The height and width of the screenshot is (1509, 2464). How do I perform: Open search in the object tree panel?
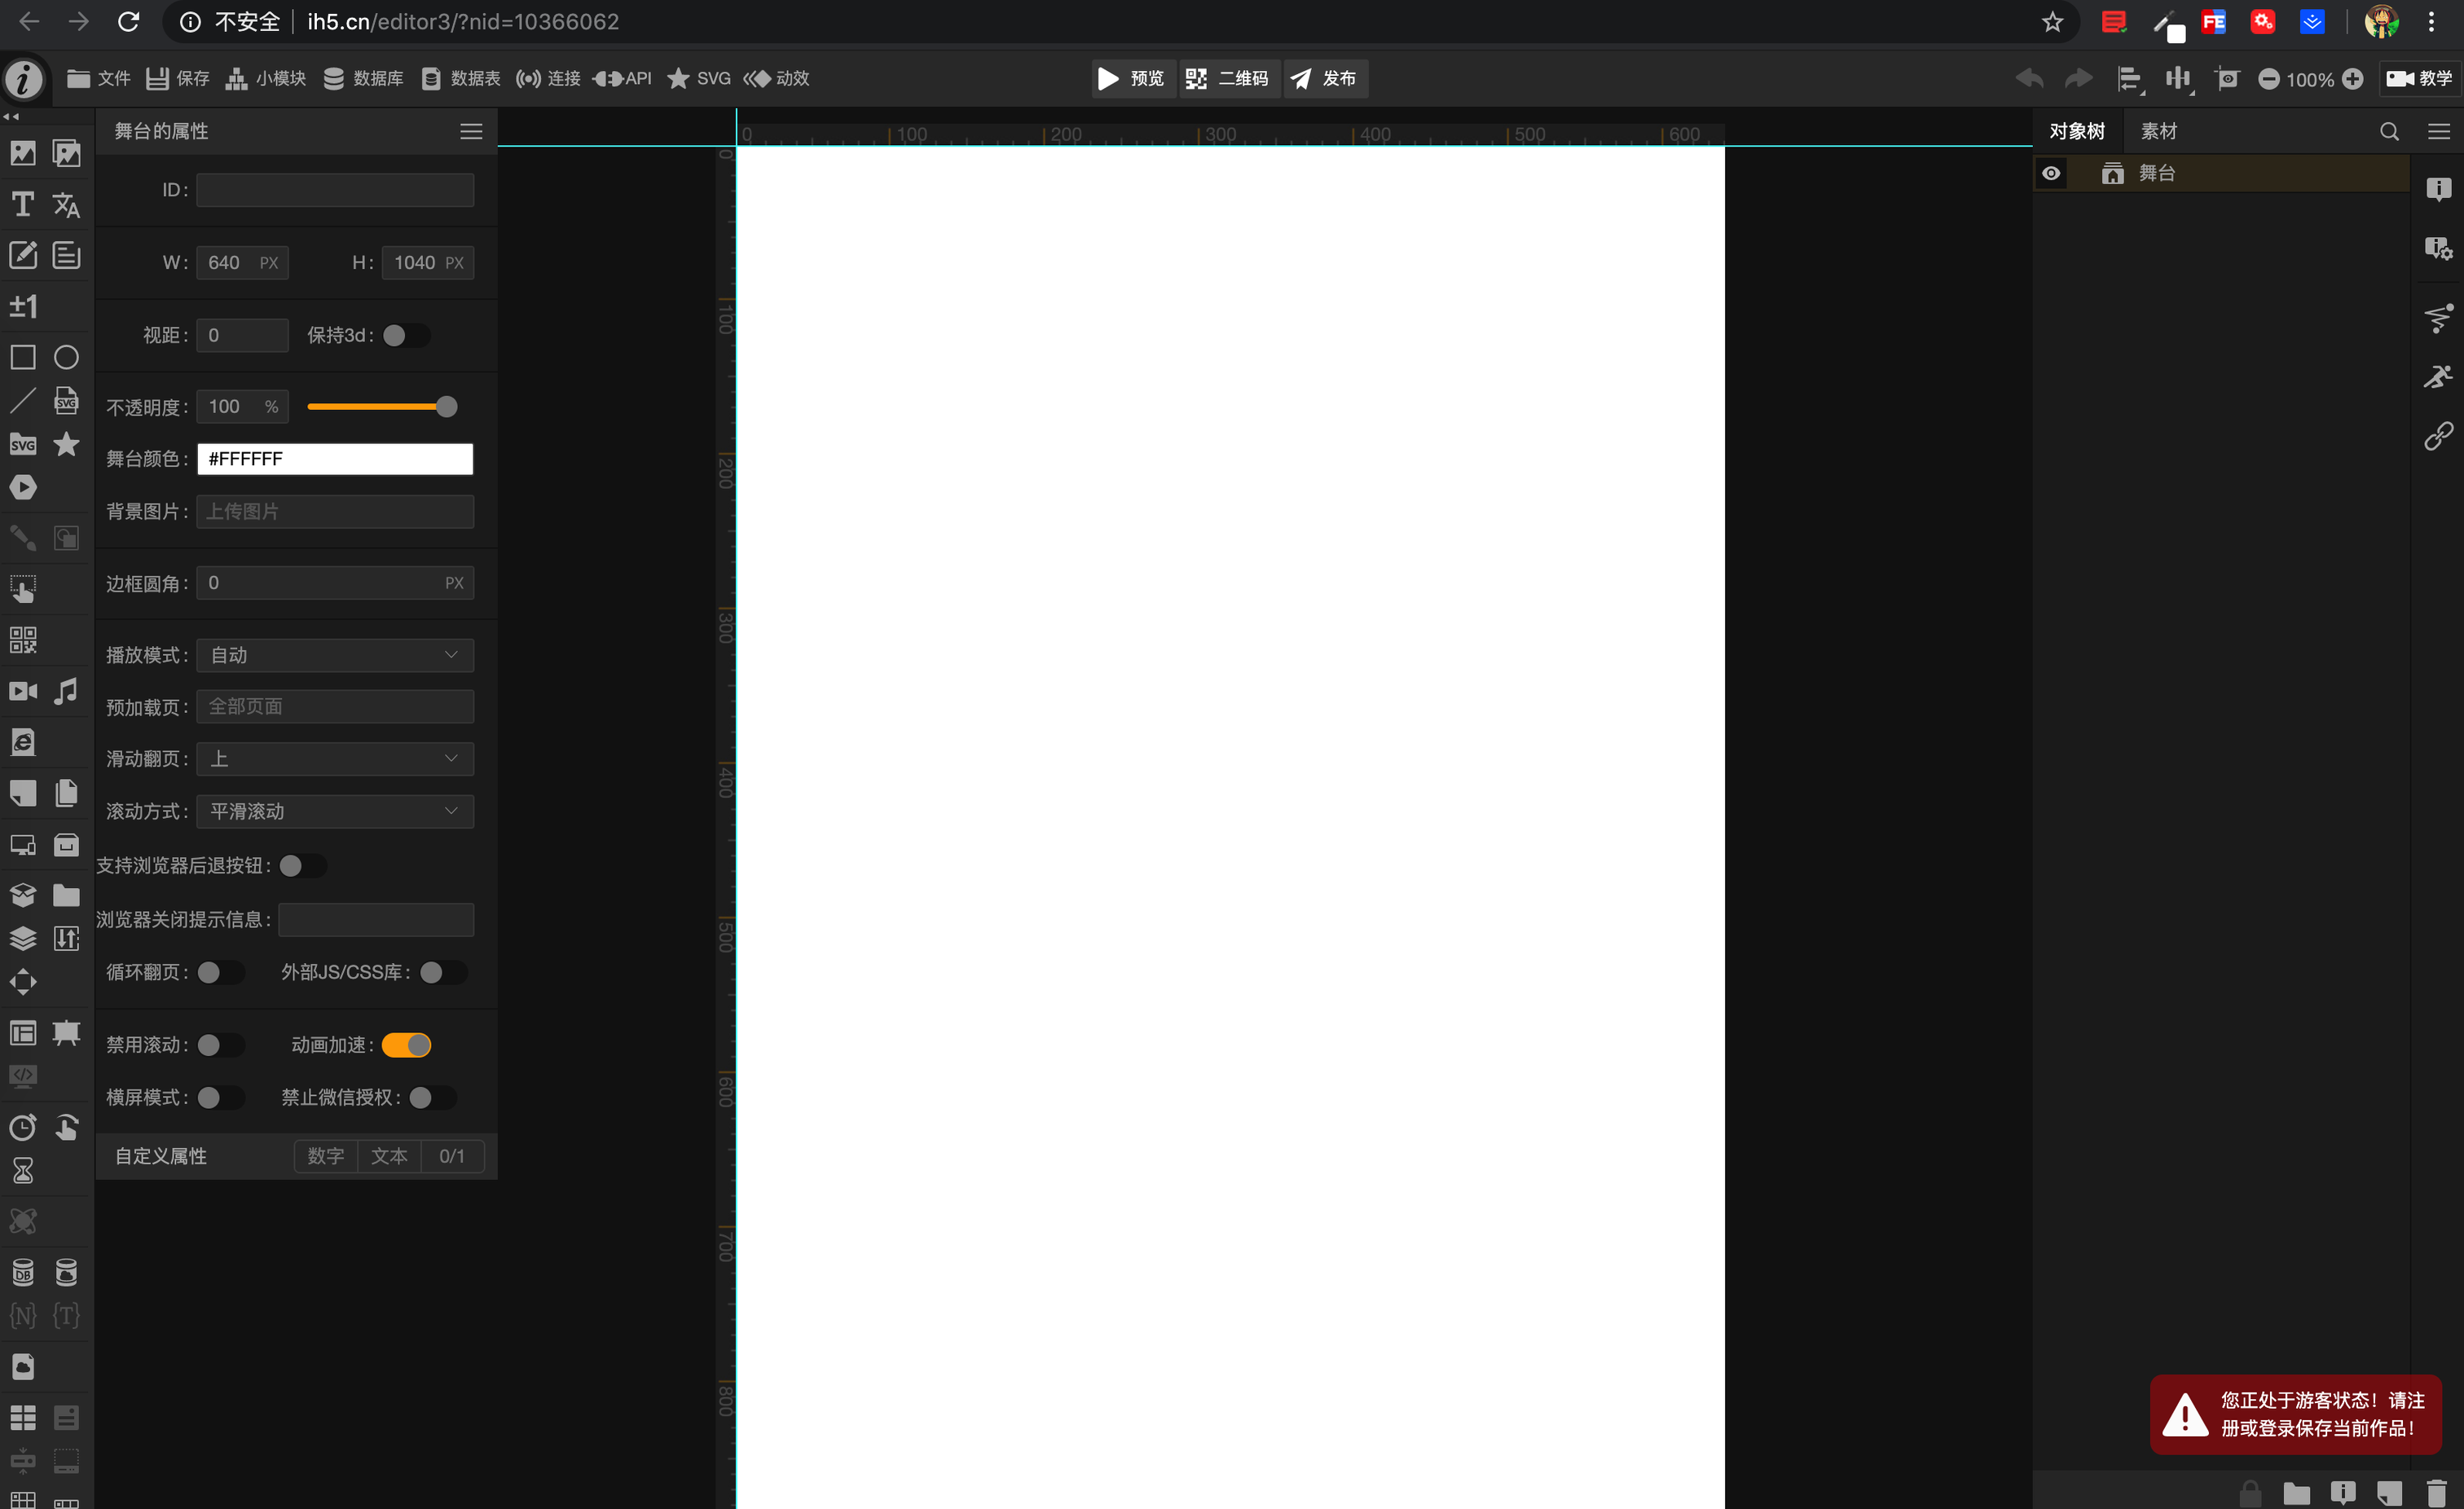click(x=2389, y=131)
